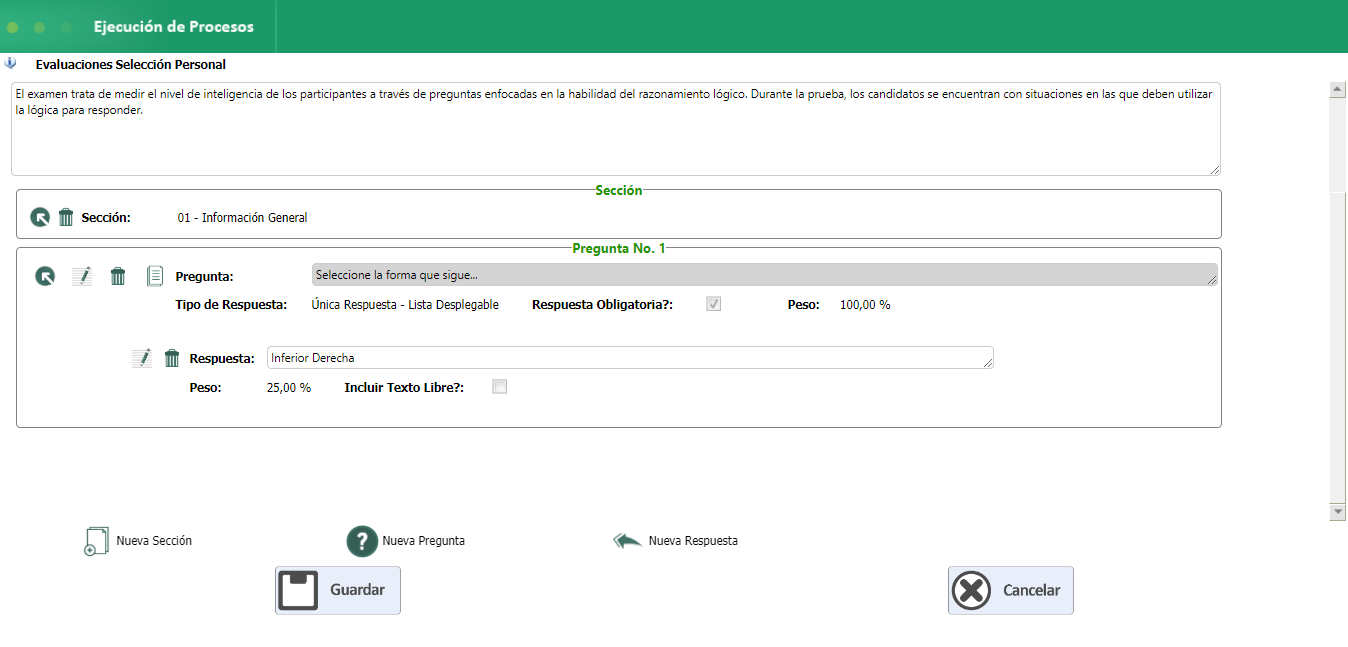Screen dimensions: 1348x647
Task: Click the scrollbar down arrow
Action: [1338, 512]
